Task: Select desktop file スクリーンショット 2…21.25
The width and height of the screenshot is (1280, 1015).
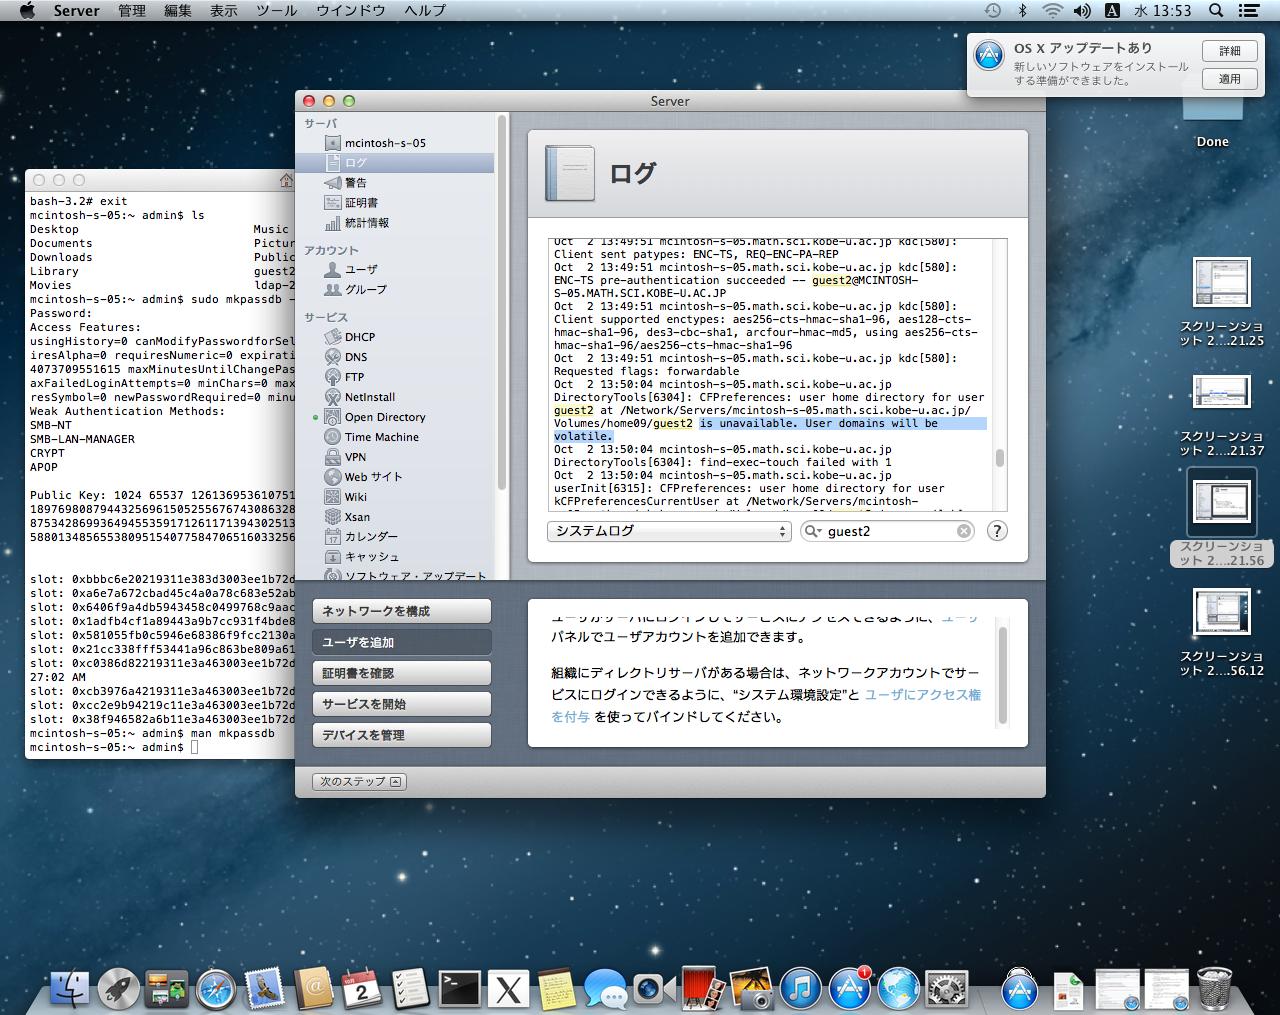Action: [1221, 302]
